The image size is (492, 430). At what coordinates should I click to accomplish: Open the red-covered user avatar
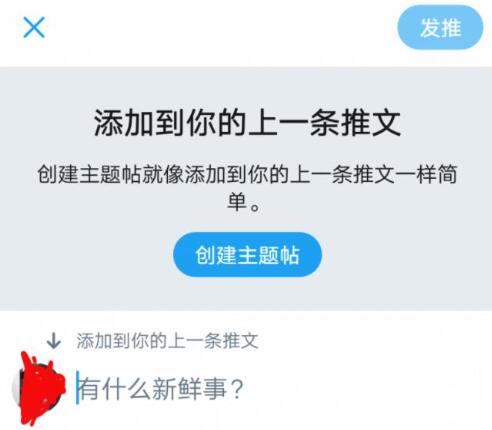(38, 388)
